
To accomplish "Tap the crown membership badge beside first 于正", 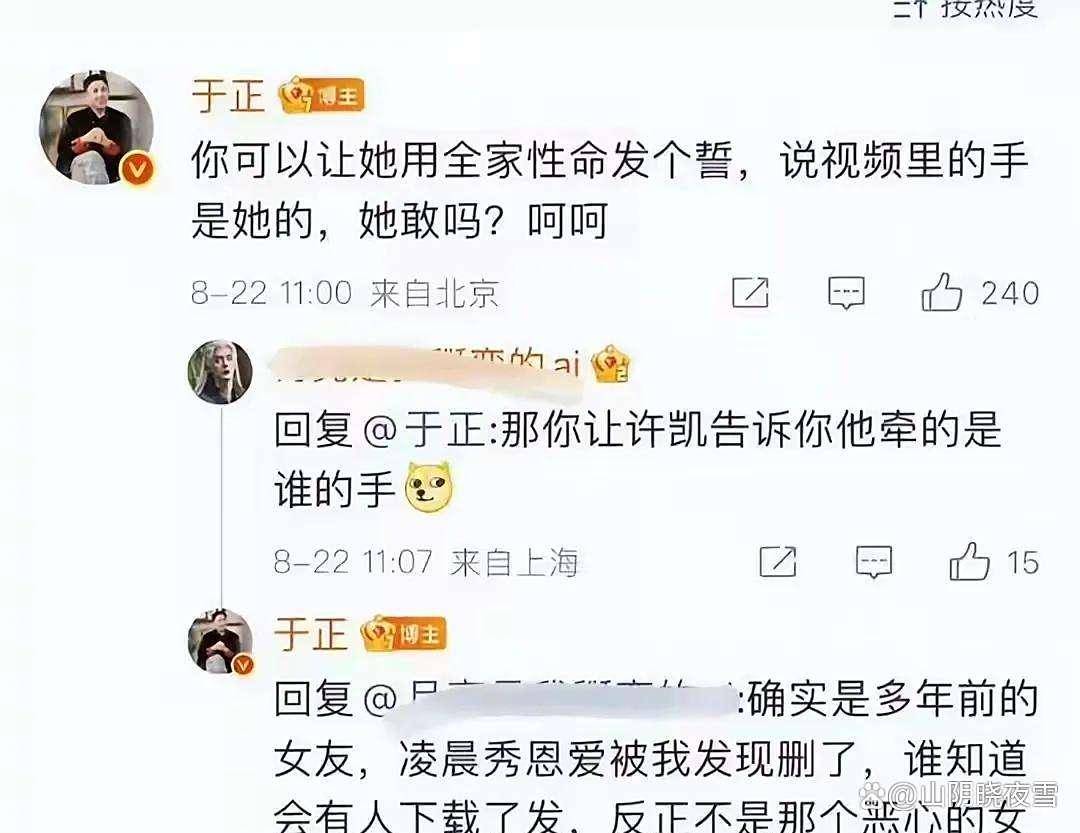I will tap(321, 95).
